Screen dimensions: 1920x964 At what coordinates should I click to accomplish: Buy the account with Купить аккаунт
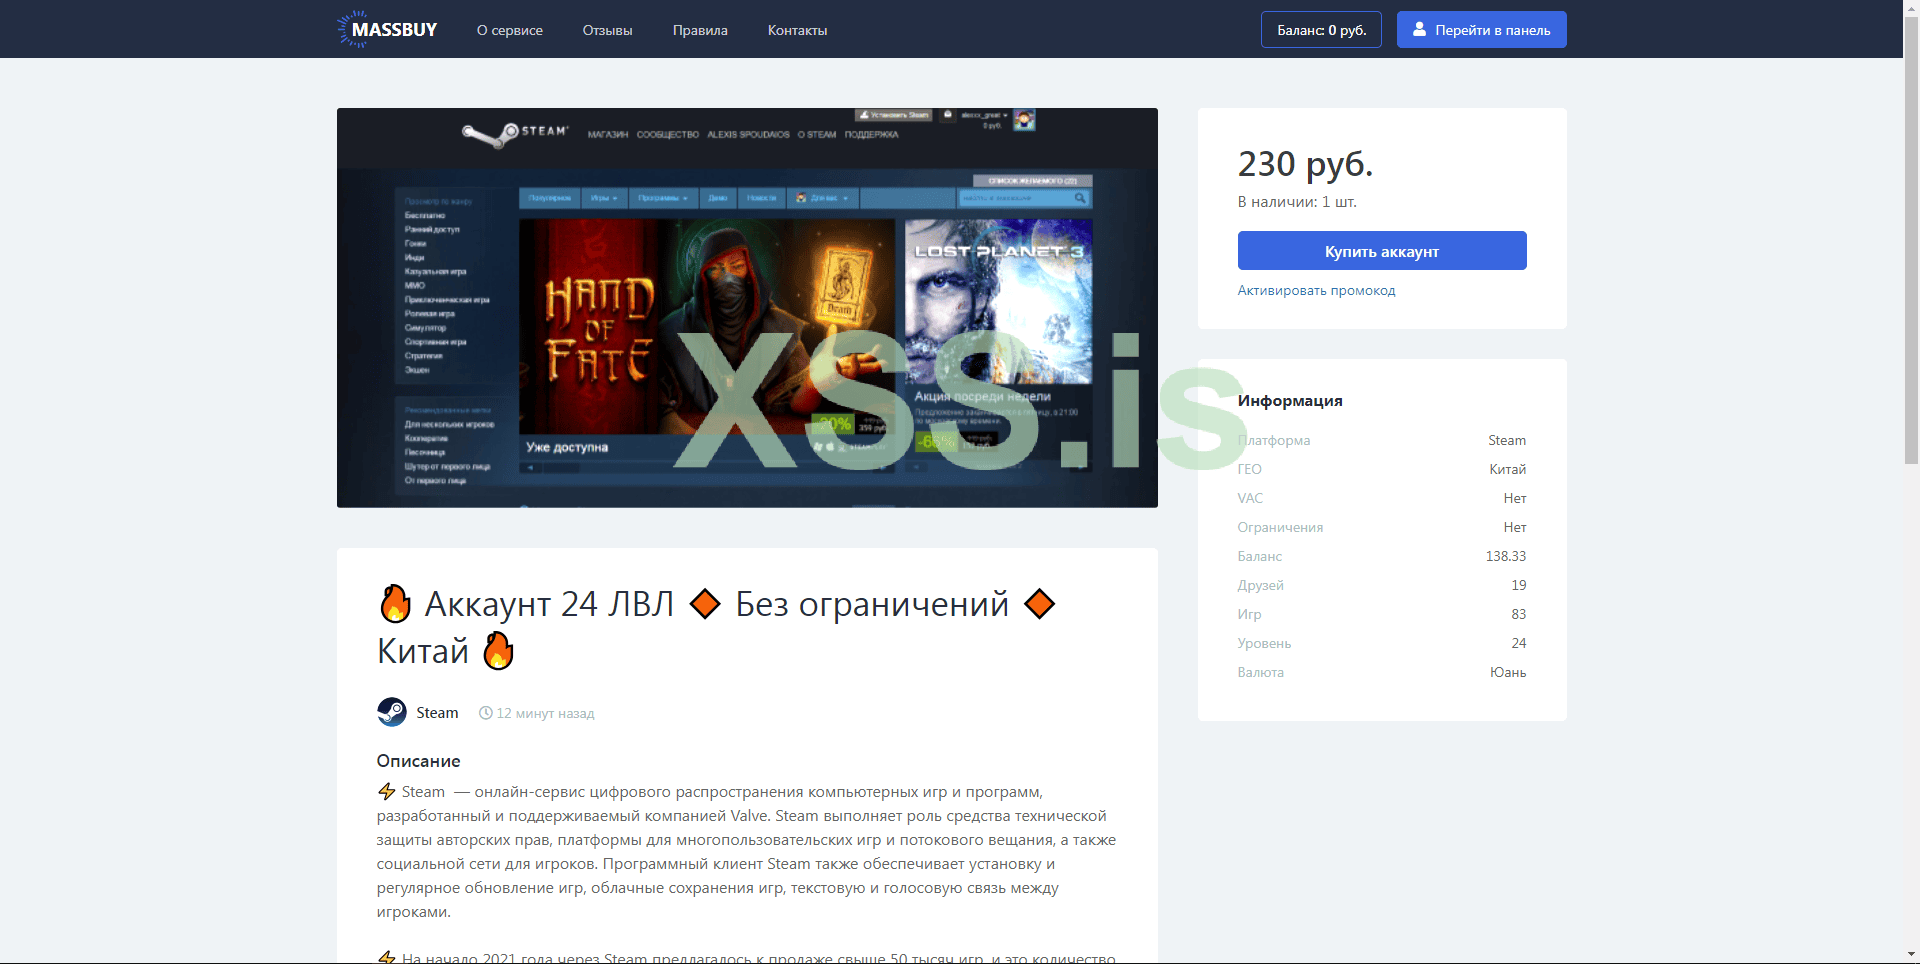1382,251
